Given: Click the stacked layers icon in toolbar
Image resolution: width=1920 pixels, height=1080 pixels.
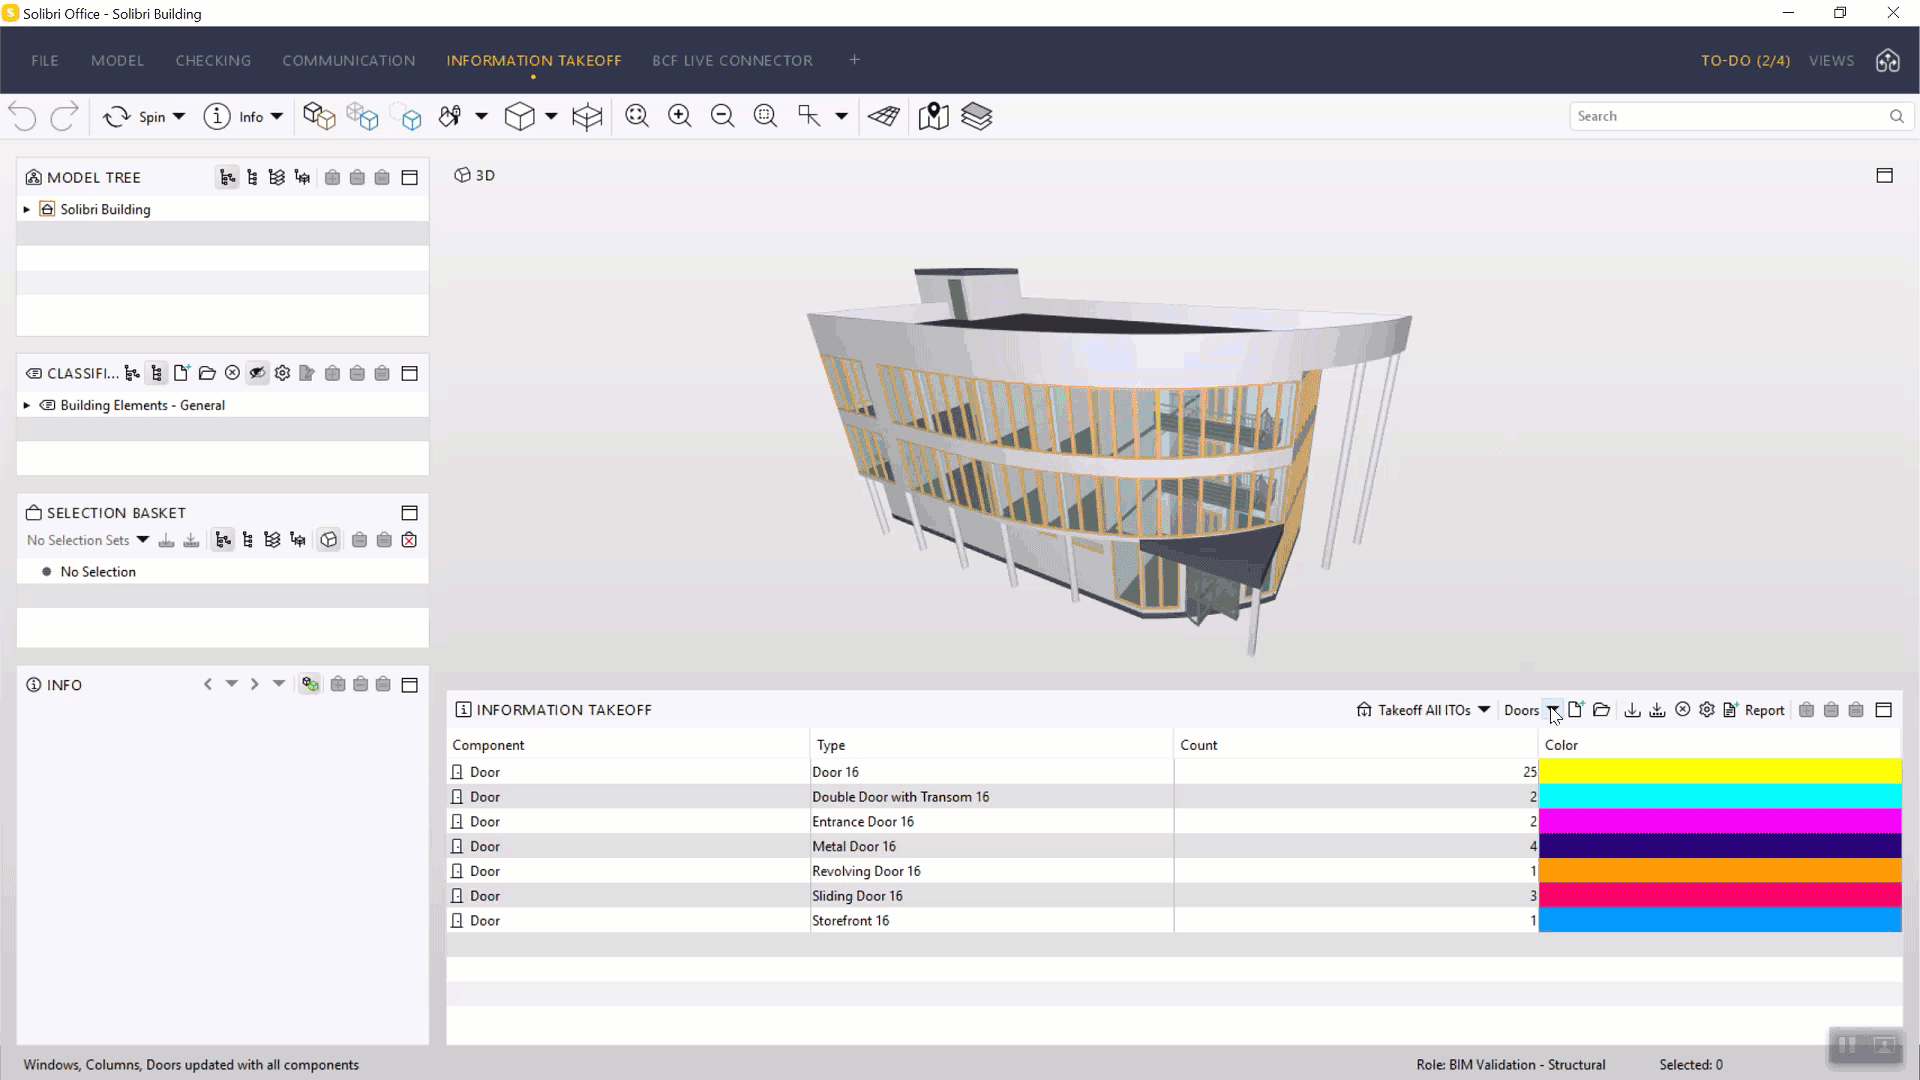Looking at the screenshot, I should [x=976, y=116].
